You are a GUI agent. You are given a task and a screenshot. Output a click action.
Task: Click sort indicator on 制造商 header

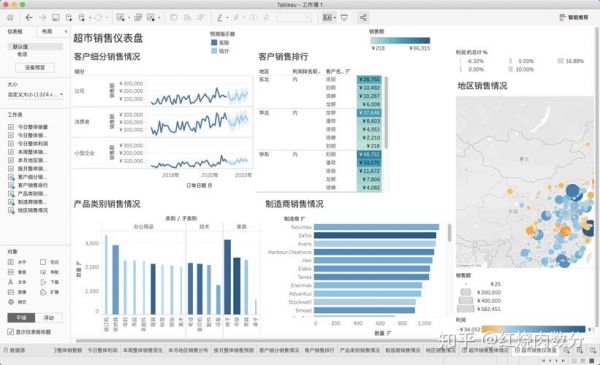click(x=303, y=219)
